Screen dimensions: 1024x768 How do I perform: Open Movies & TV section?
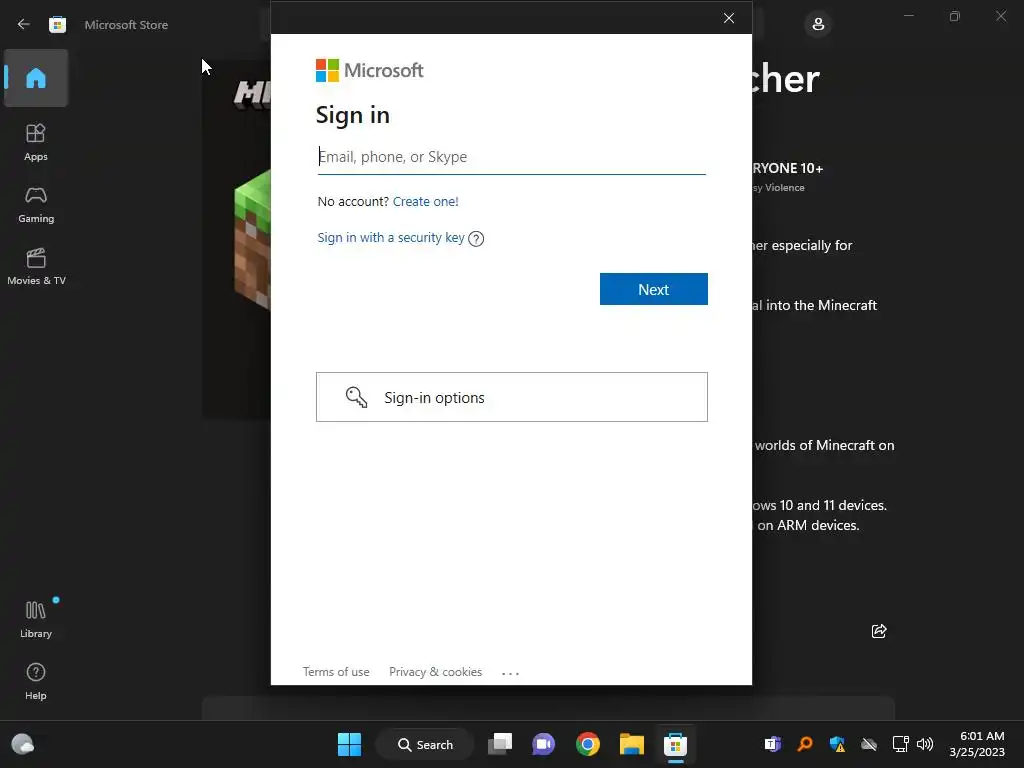(36, 266)
